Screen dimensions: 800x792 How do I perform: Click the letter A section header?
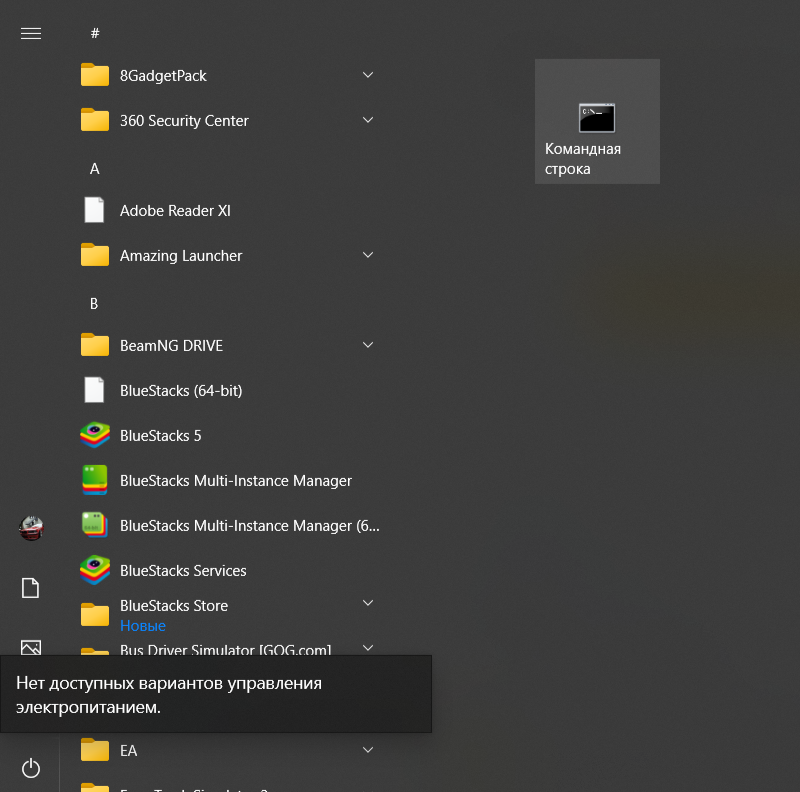click(95, 169)
